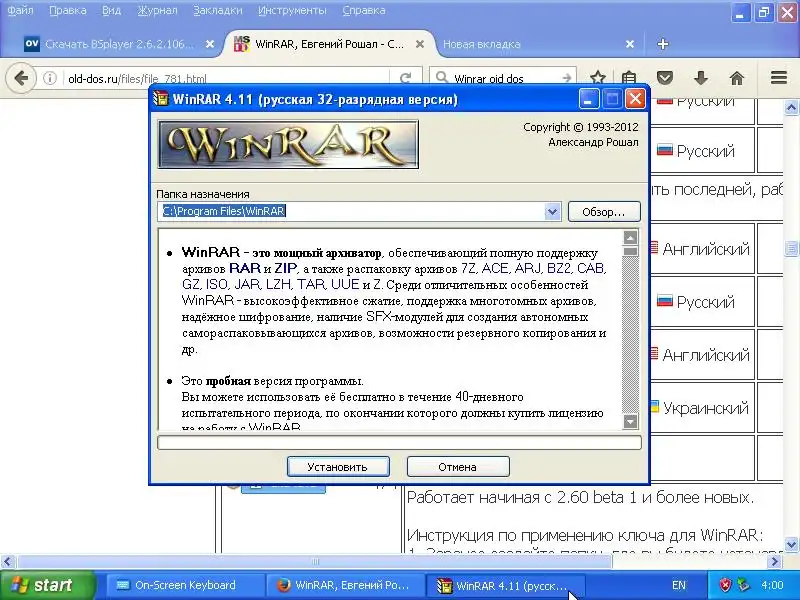Open site info icon in address bar
This screenshot has height=600, width=800.
click(x=49, y=78)
